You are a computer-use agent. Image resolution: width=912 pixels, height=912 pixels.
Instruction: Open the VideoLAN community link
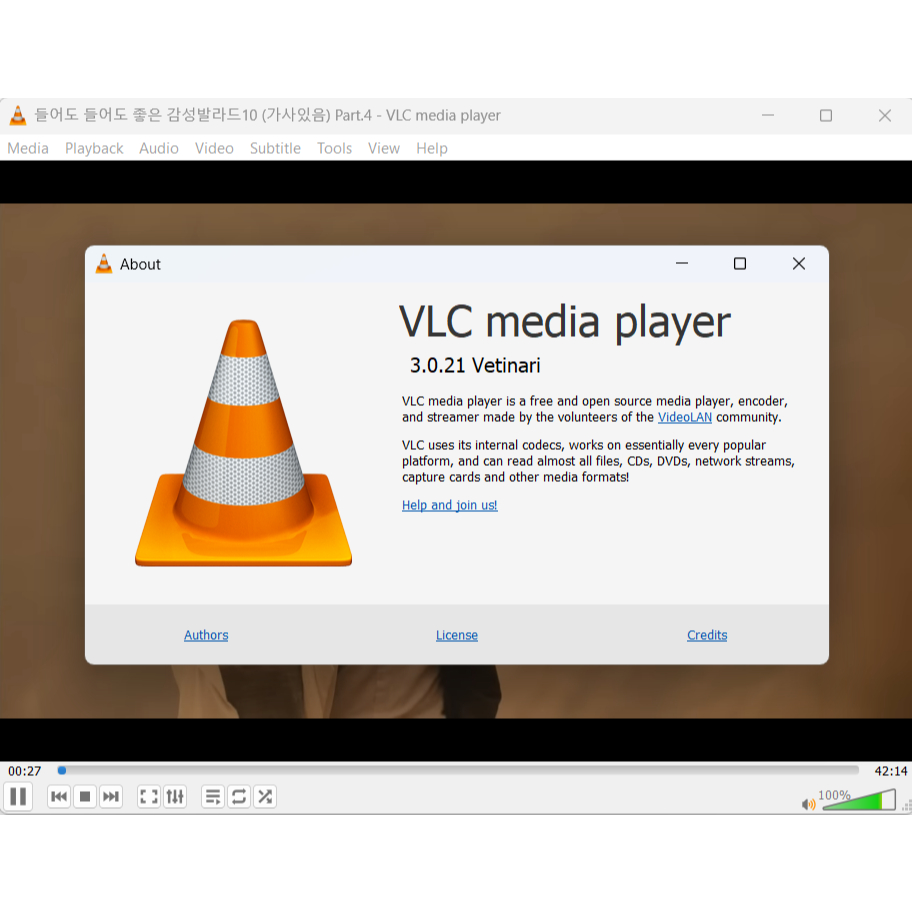click(x=685, y=417)
